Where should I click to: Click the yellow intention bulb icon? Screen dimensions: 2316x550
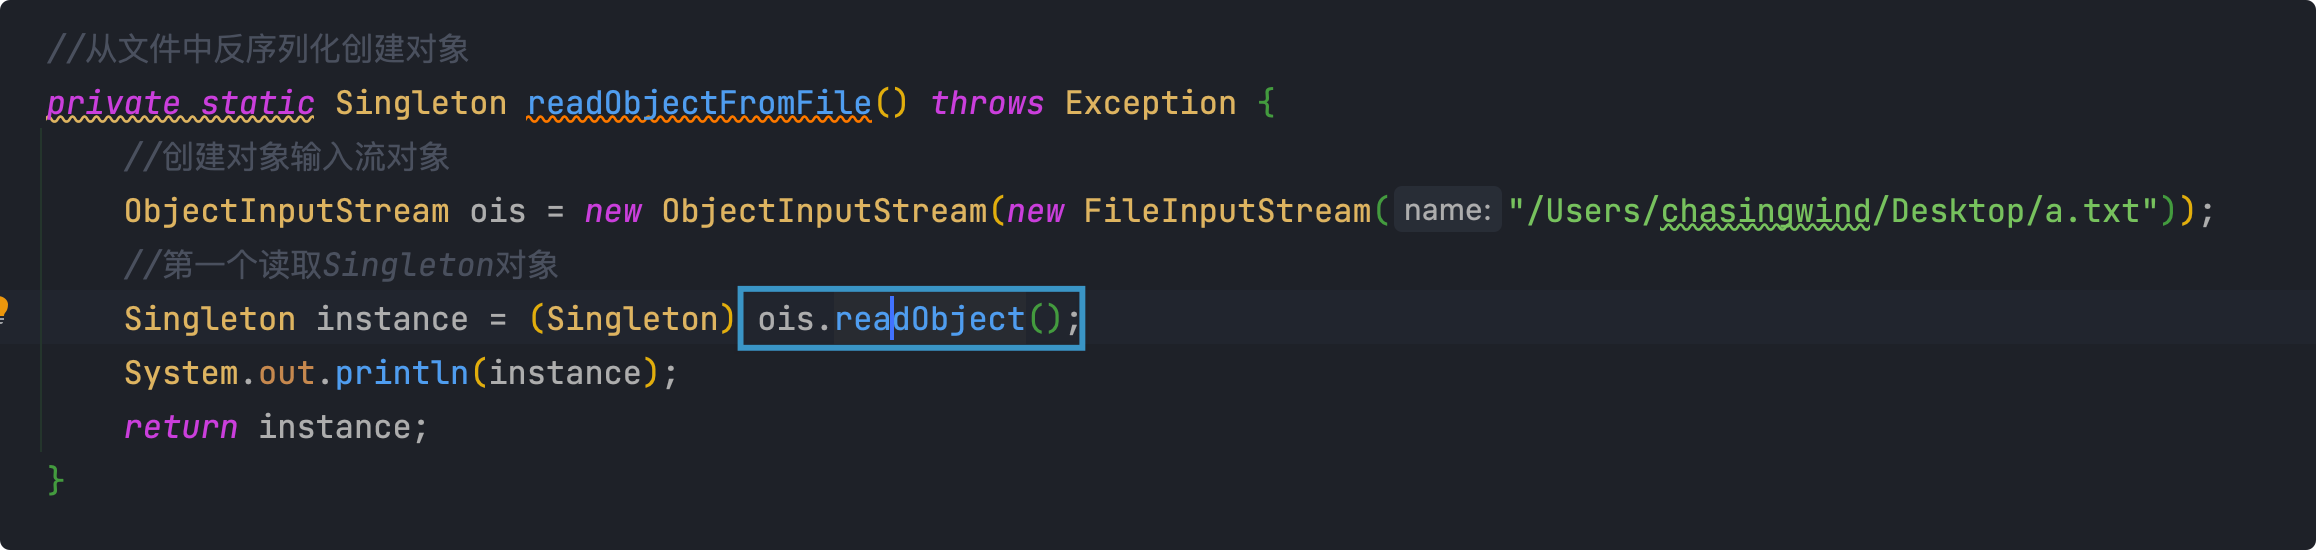pos(3,308)
